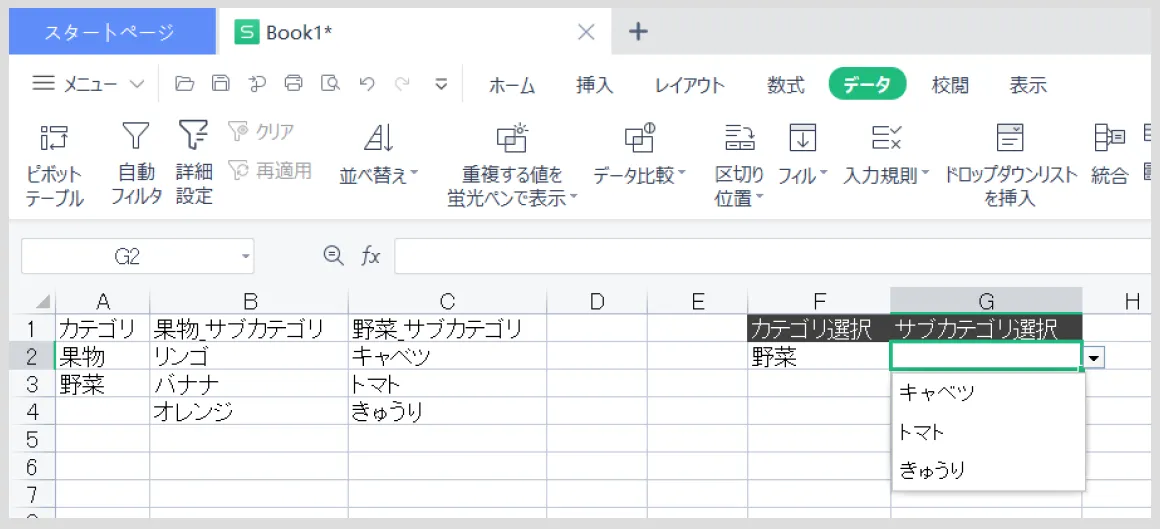Click the insert dropdown list (ドロップダウンリストを挿入) icon
This screenshot has width=1160, height=529.
pyautogui.click(x=1010, y=138)
